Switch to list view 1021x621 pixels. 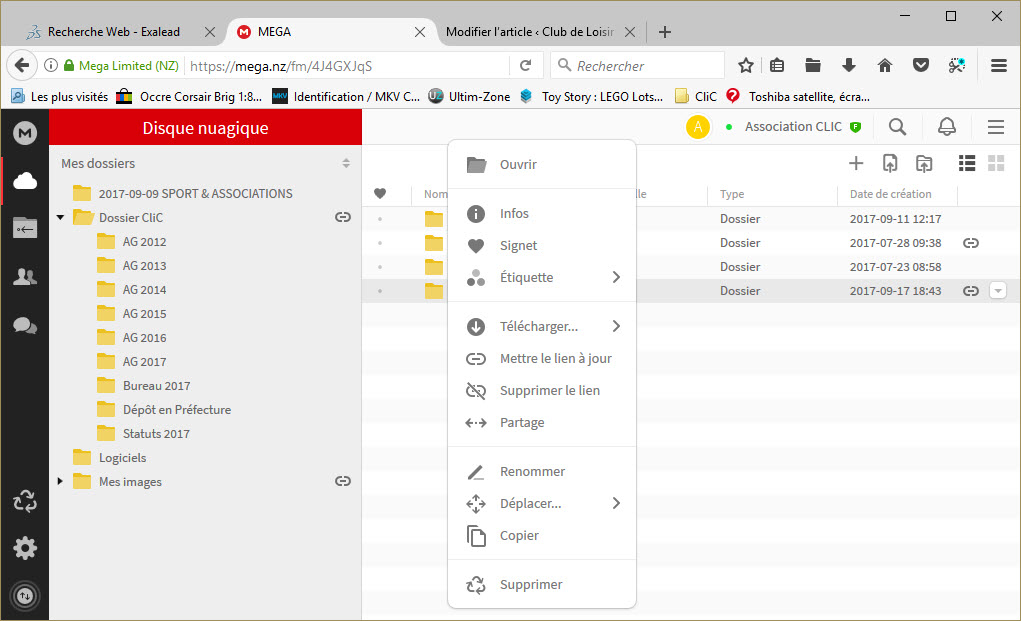[967, 163]
